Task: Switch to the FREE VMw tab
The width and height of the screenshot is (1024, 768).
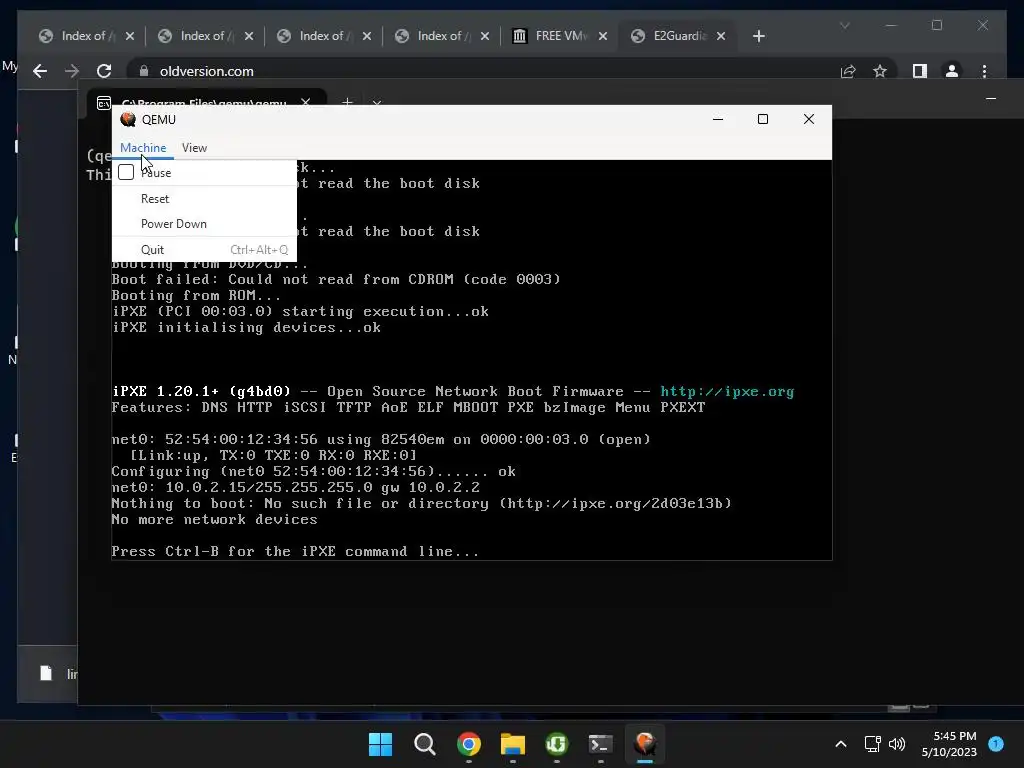Action: click(x=560, y=36)
